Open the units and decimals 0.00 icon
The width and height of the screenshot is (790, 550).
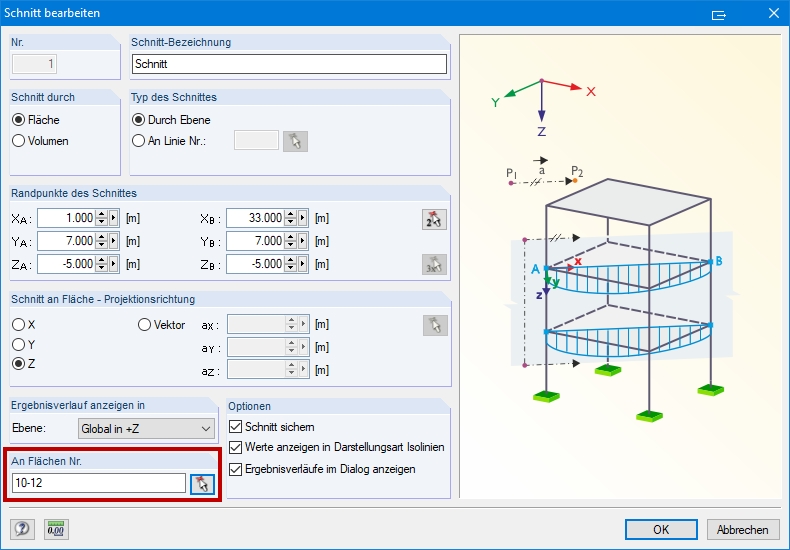click(x=56, y=529)
